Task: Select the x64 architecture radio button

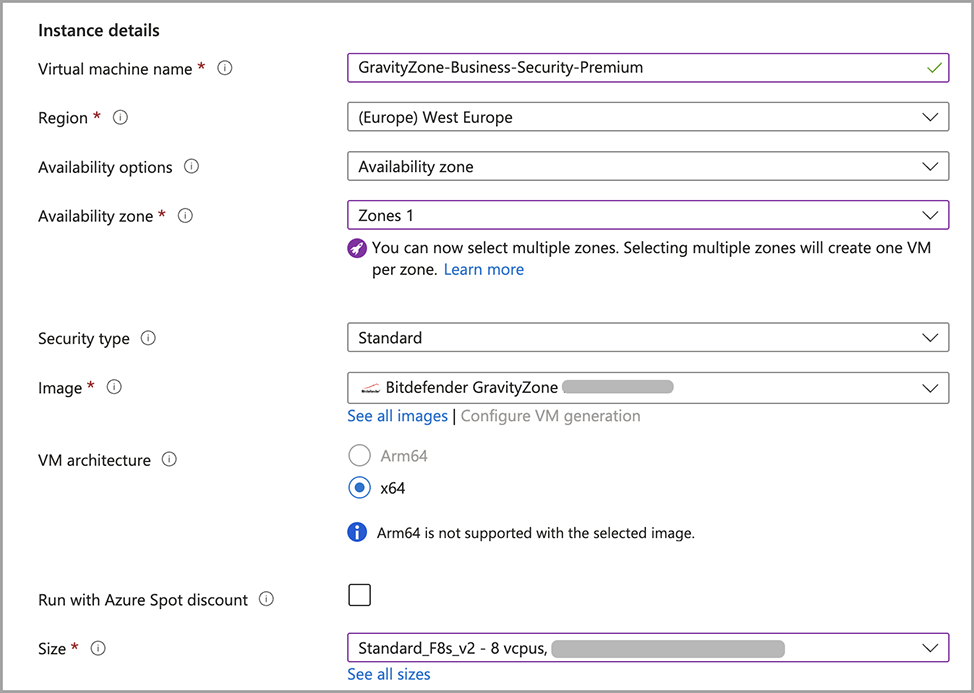Action: (359, 488)
